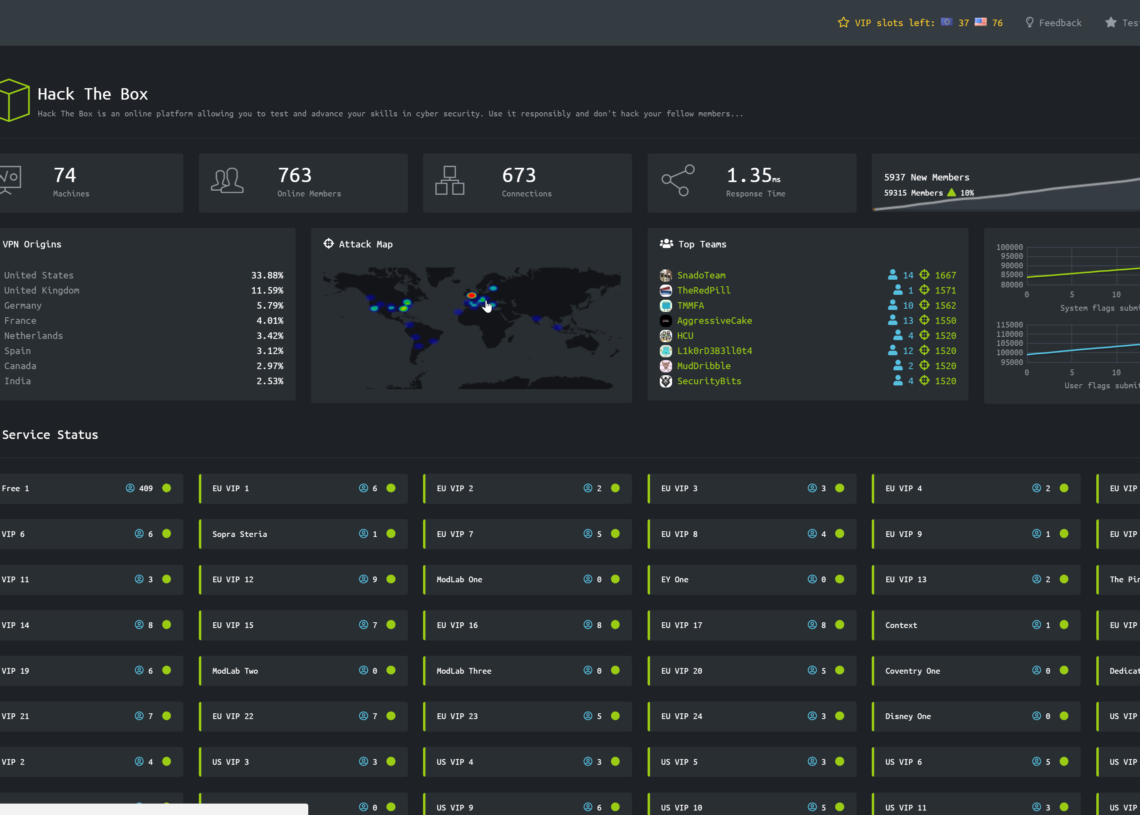Image resolution: width=1140 pixels, height=815 pixels.
Task: Click the green status dot for Context
Action: (x=1064, y=625)
